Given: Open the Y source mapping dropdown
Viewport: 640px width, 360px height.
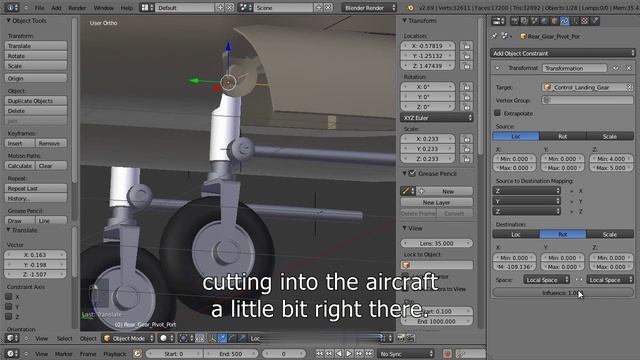Looking at the screenshot, I should pos(527,201).
